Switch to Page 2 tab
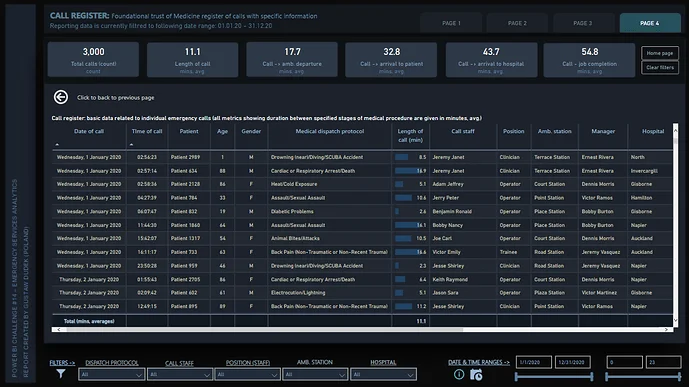The image size is (689, 387). (517, 23)
